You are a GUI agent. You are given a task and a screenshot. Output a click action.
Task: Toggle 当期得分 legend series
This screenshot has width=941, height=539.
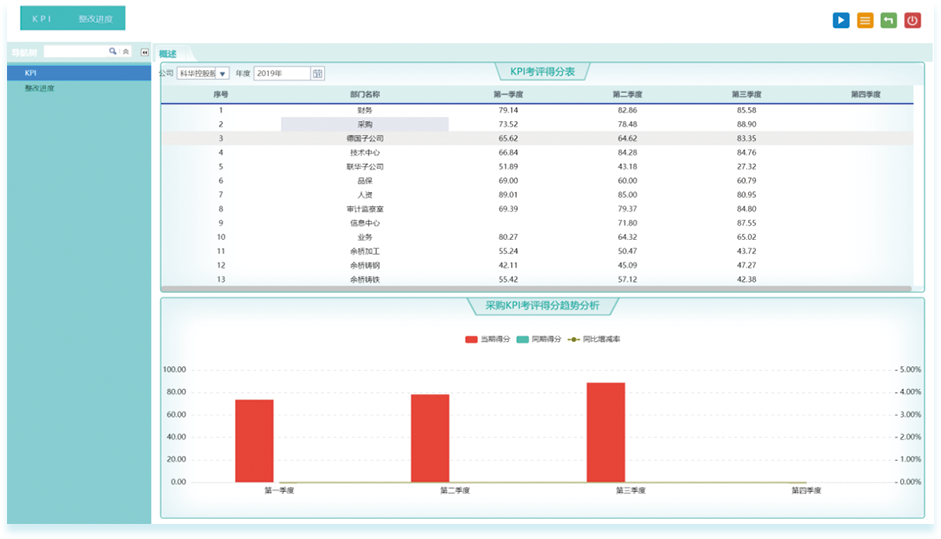[485, 340]
